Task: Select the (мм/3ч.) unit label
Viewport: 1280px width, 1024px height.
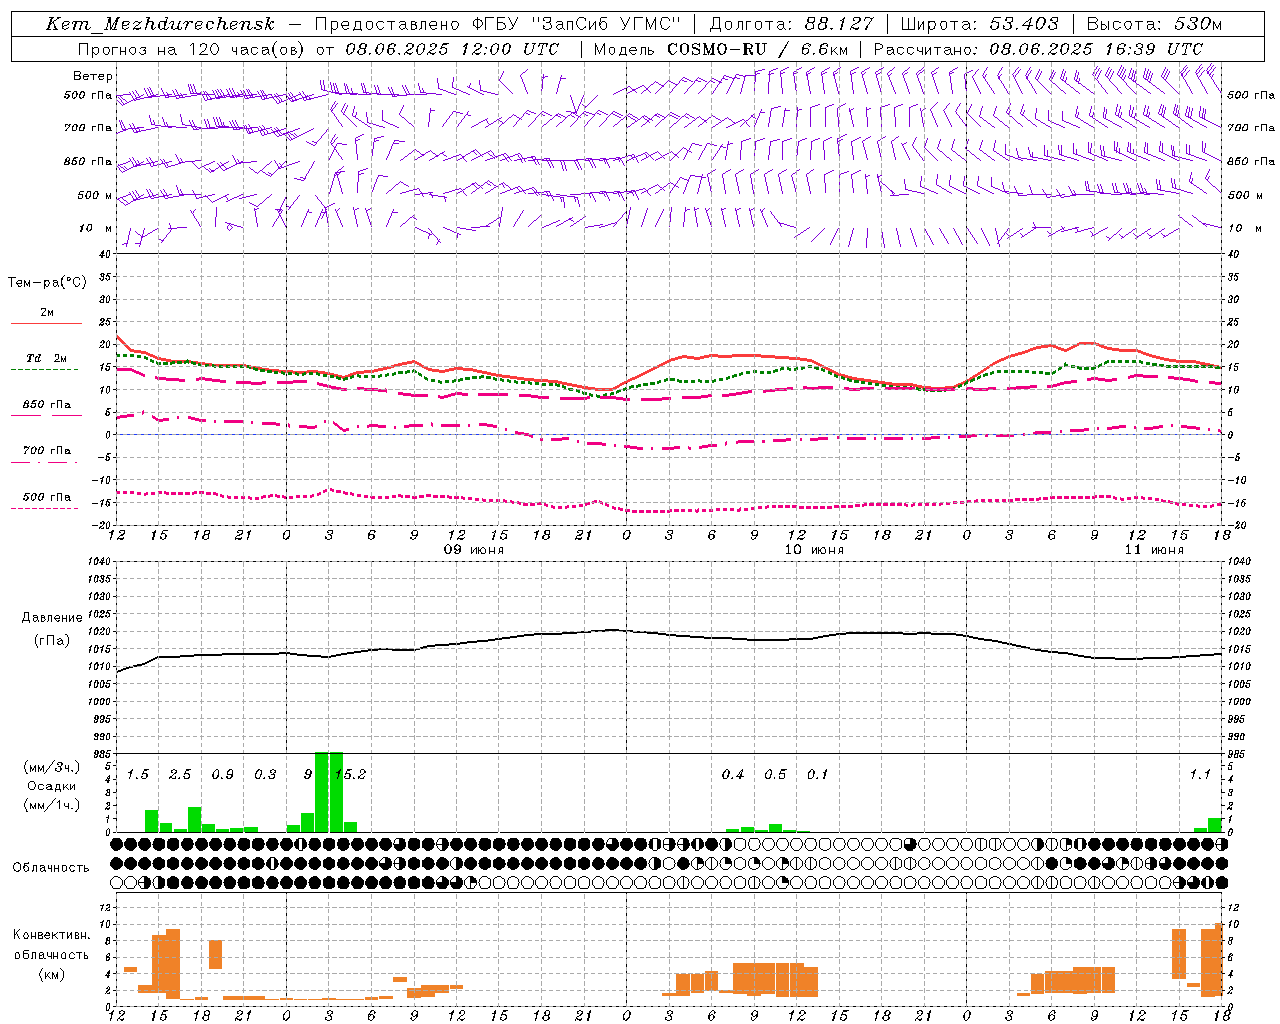Action: pyautogui.click(x=51, y=767)
